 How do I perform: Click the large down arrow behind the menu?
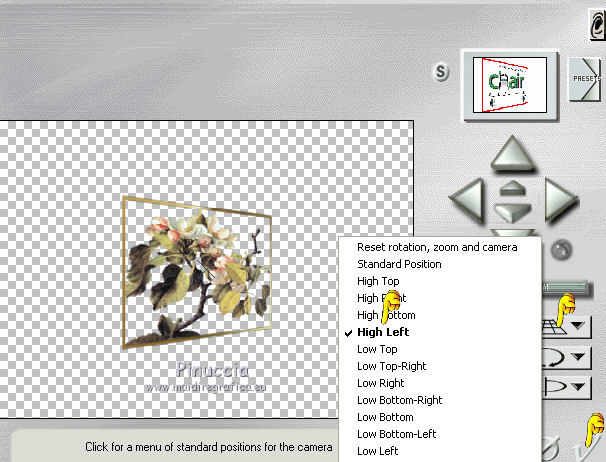512,232
